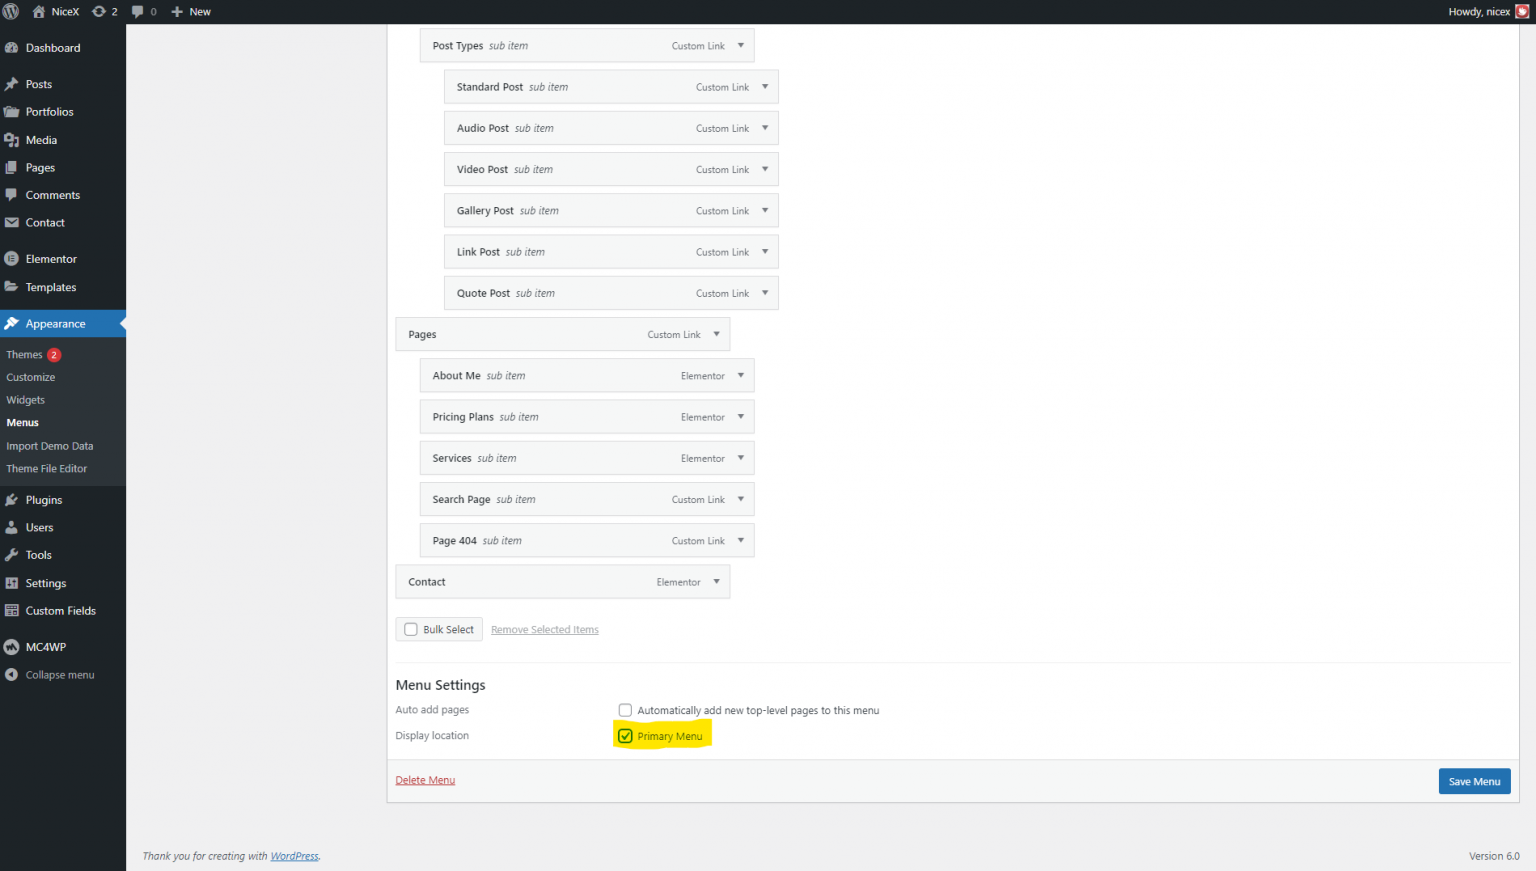Click the Howdy nicex profile avatar
The width and height of the screenshot is (1536, 871).
[1522, 11]
